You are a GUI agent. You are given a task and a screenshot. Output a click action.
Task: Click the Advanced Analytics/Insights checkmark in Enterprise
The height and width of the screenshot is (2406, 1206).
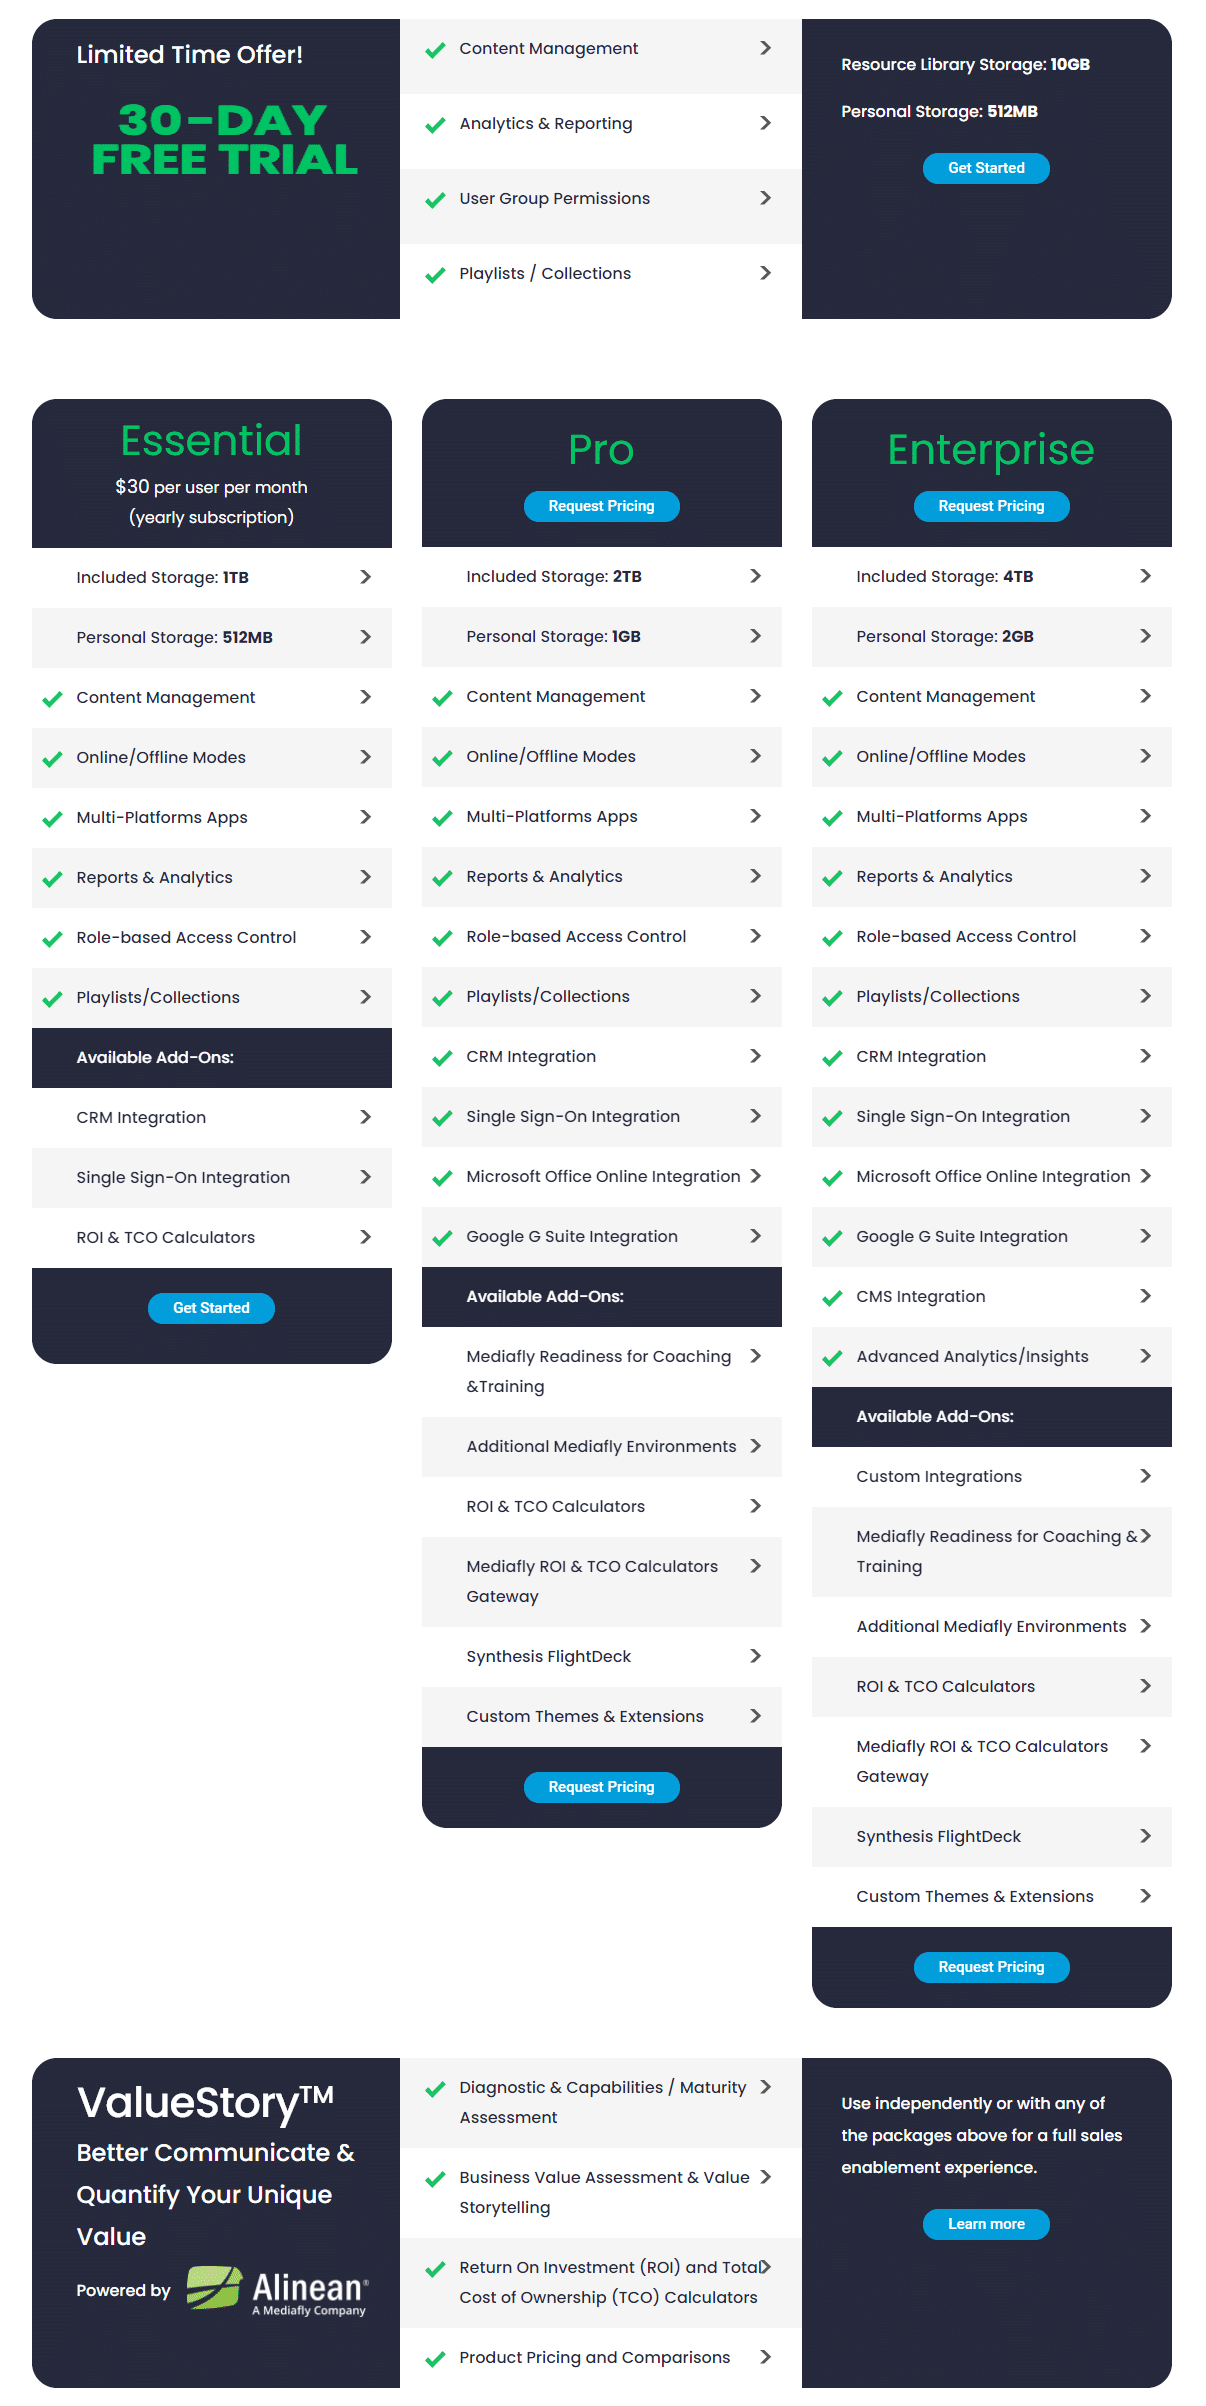832,1357
